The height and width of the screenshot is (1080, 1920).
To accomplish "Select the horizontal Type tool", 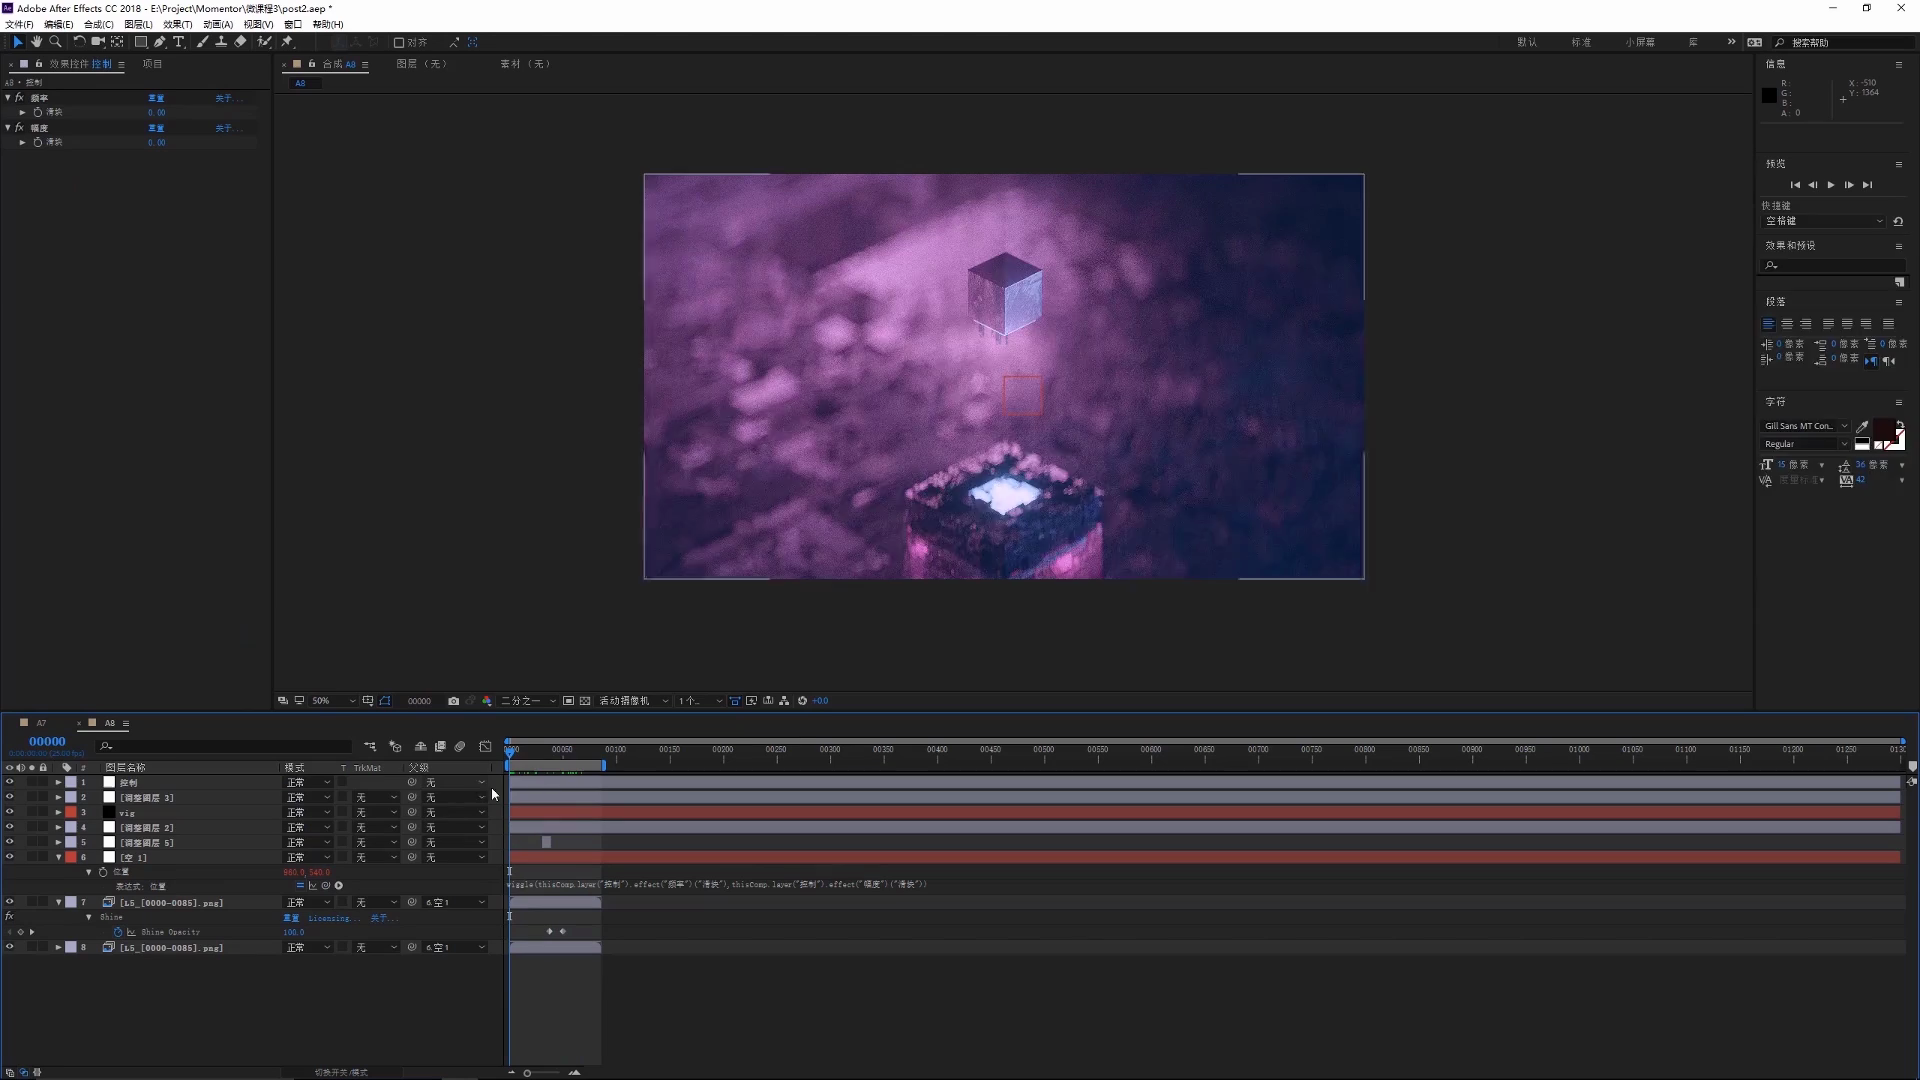I will pos(179,42).
